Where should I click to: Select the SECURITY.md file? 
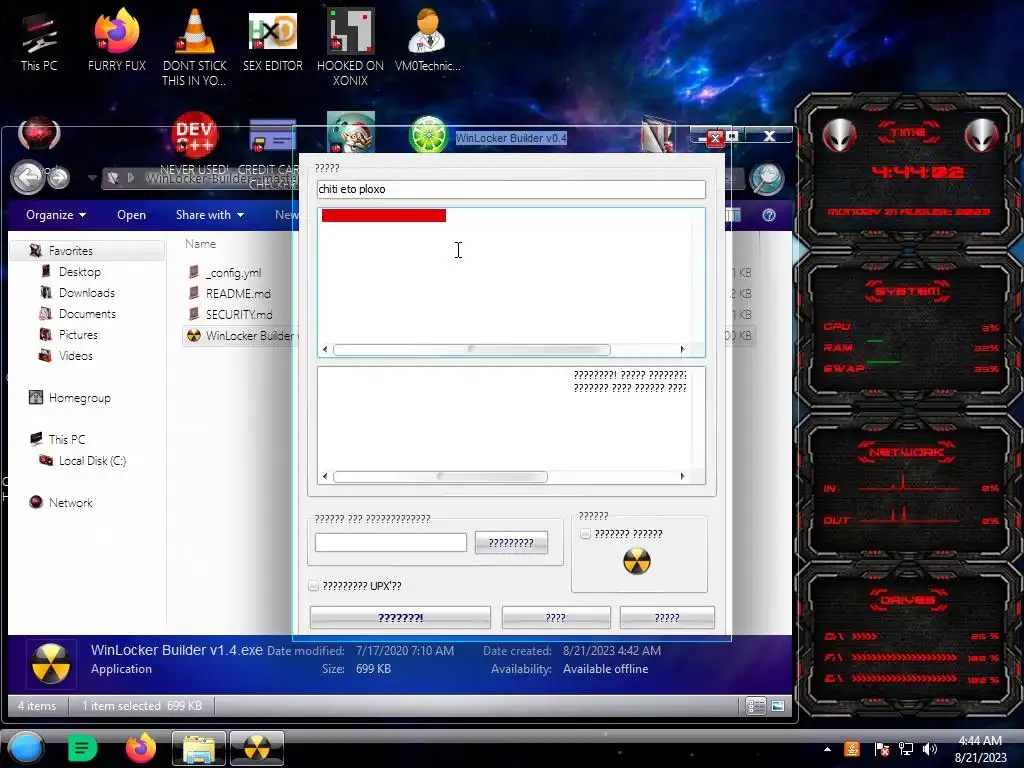click(x=239, y=314)
